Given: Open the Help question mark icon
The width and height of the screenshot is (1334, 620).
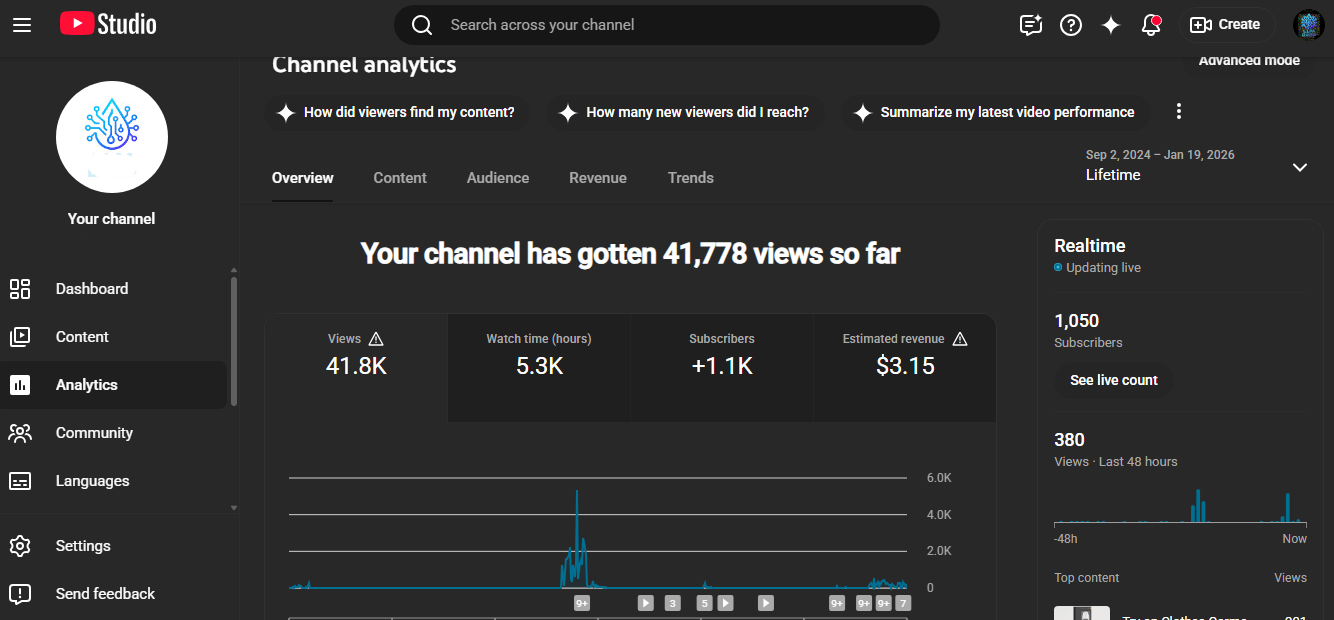Looking at the screenshot, I should [1071, 25].
